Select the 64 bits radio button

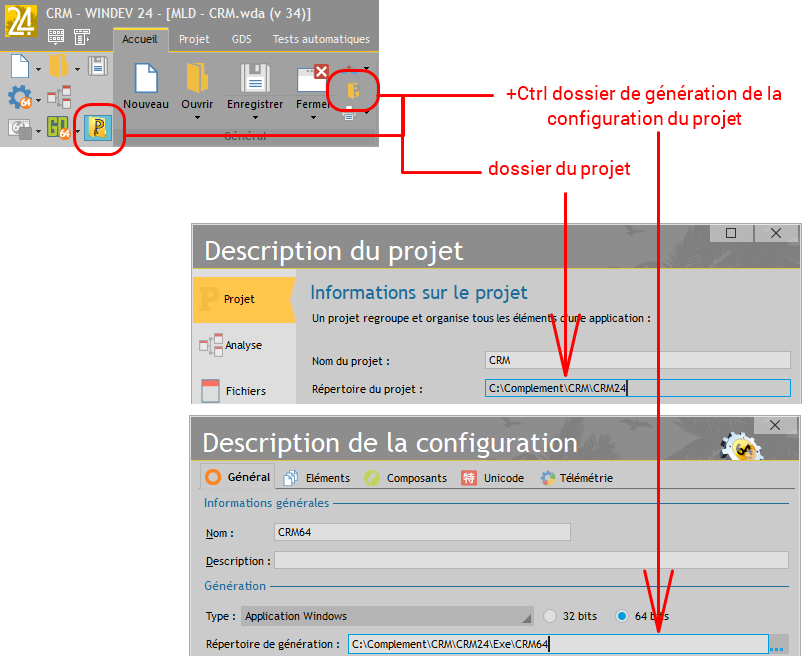(x=623, y=616)
